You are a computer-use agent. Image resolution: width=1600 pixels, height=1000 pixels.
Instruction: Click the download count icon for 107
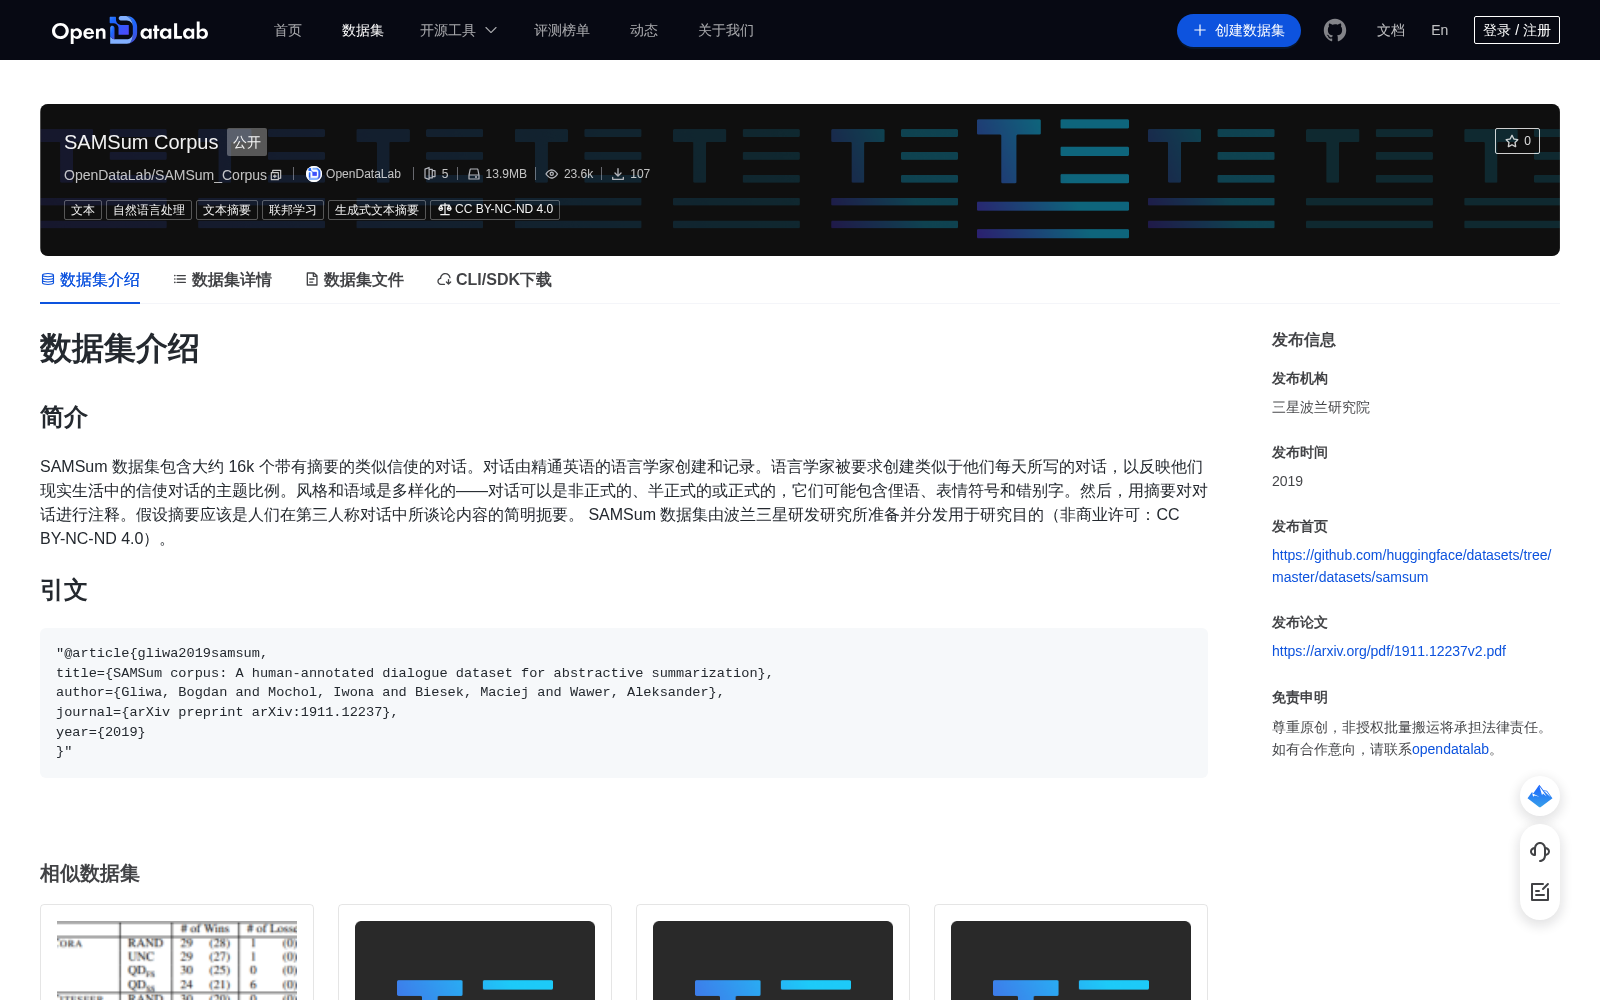click(618, 174)
